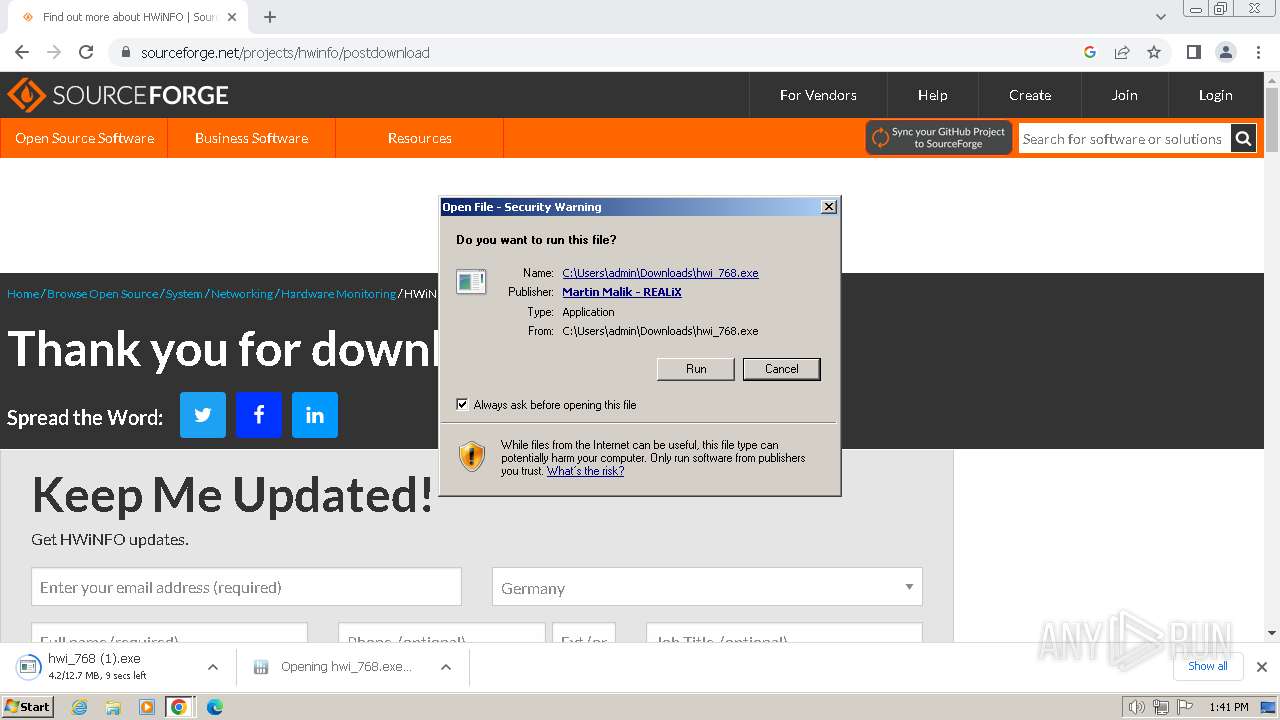Close the downloads bar
1280x720 pixels.
tap(1262, 667)
